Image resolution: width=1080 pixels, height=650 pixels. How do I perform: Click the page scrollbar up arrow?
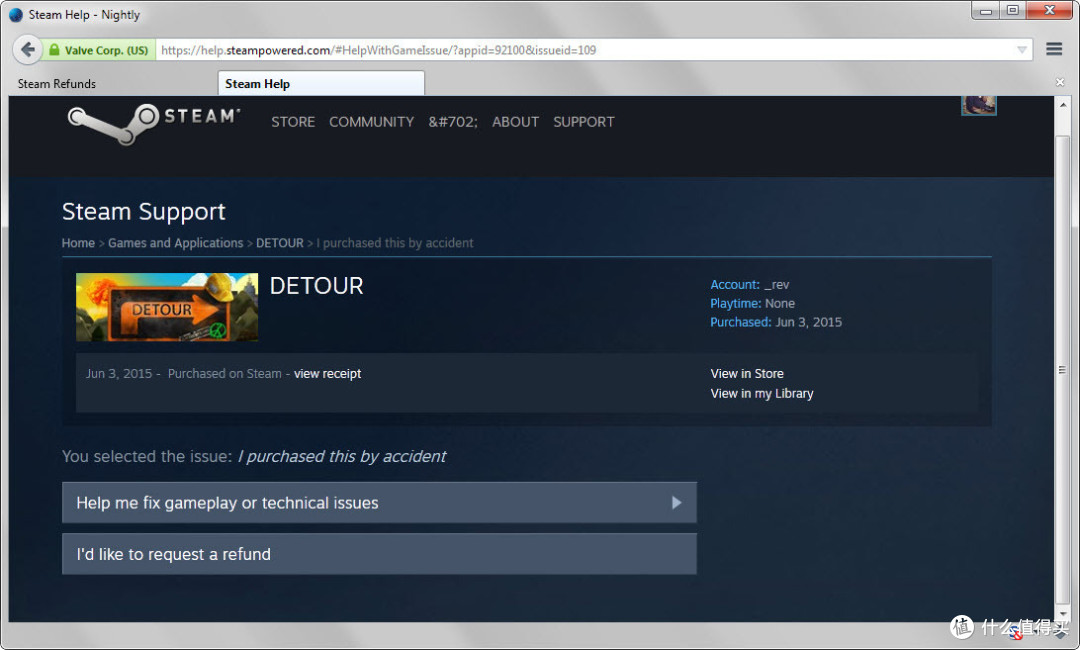[1063, 105]
